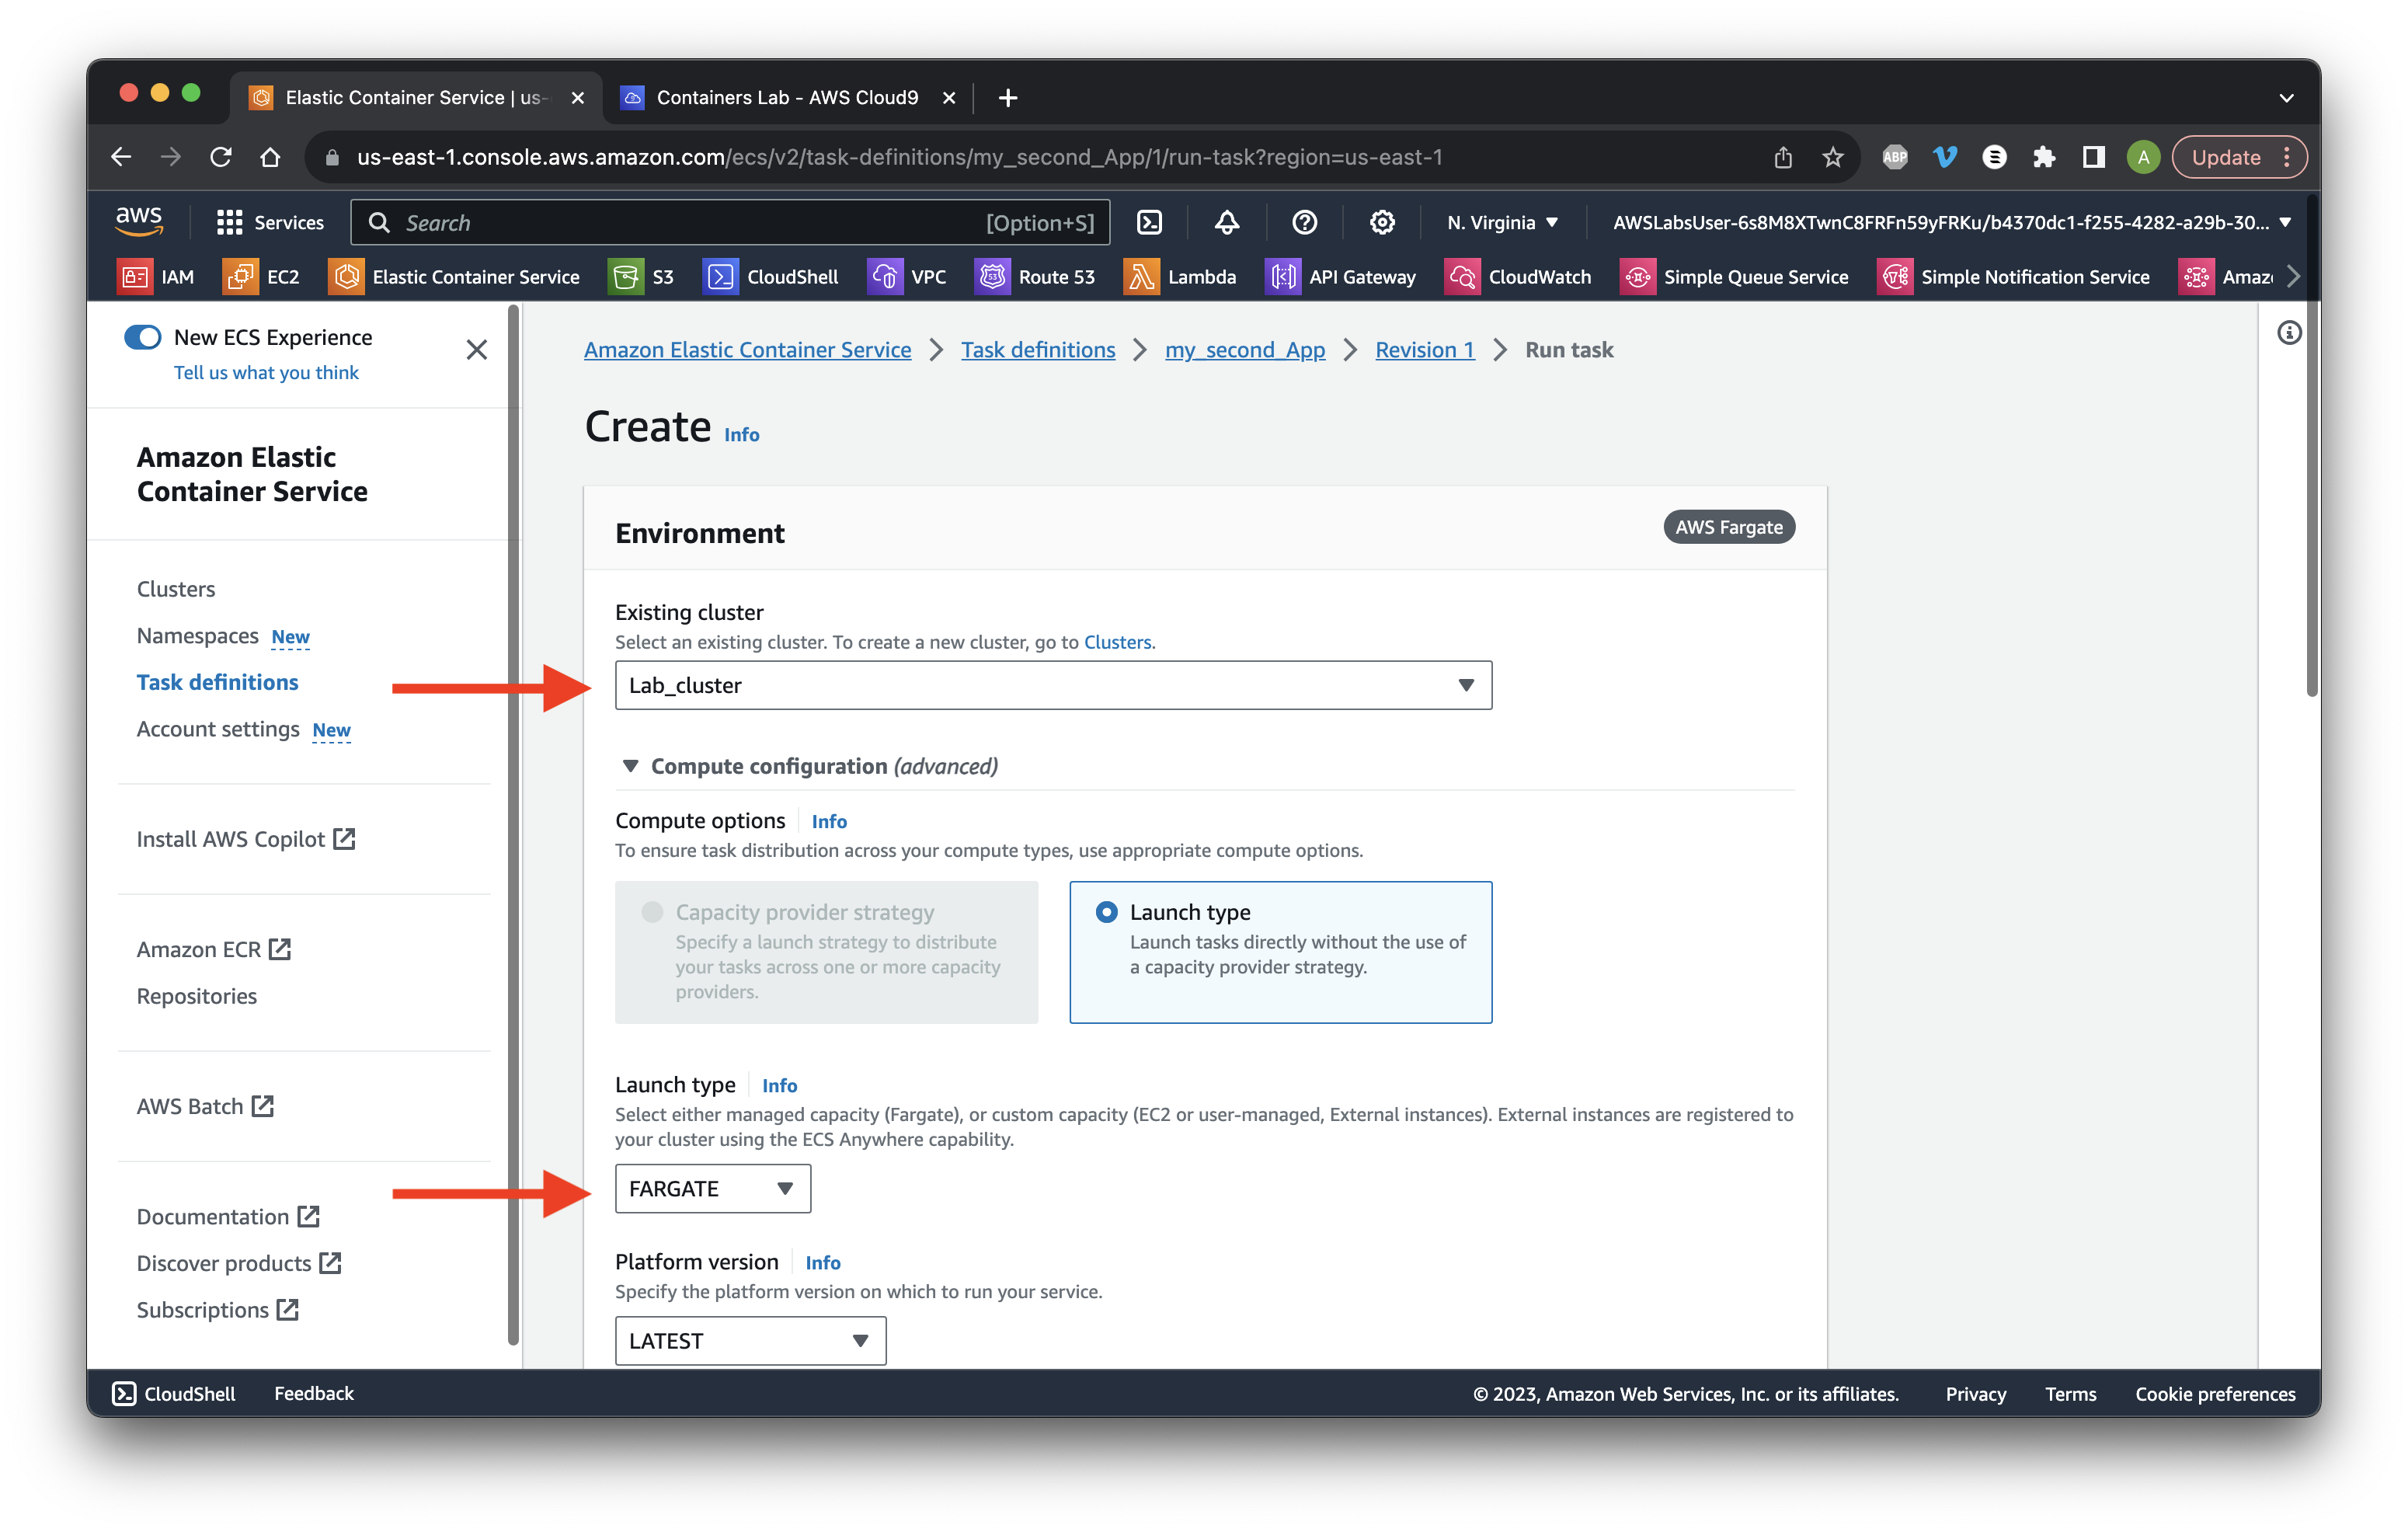Open Simple Notification Service shortcut
Screen dimensions: 2408x1532
click(2013, 277)
